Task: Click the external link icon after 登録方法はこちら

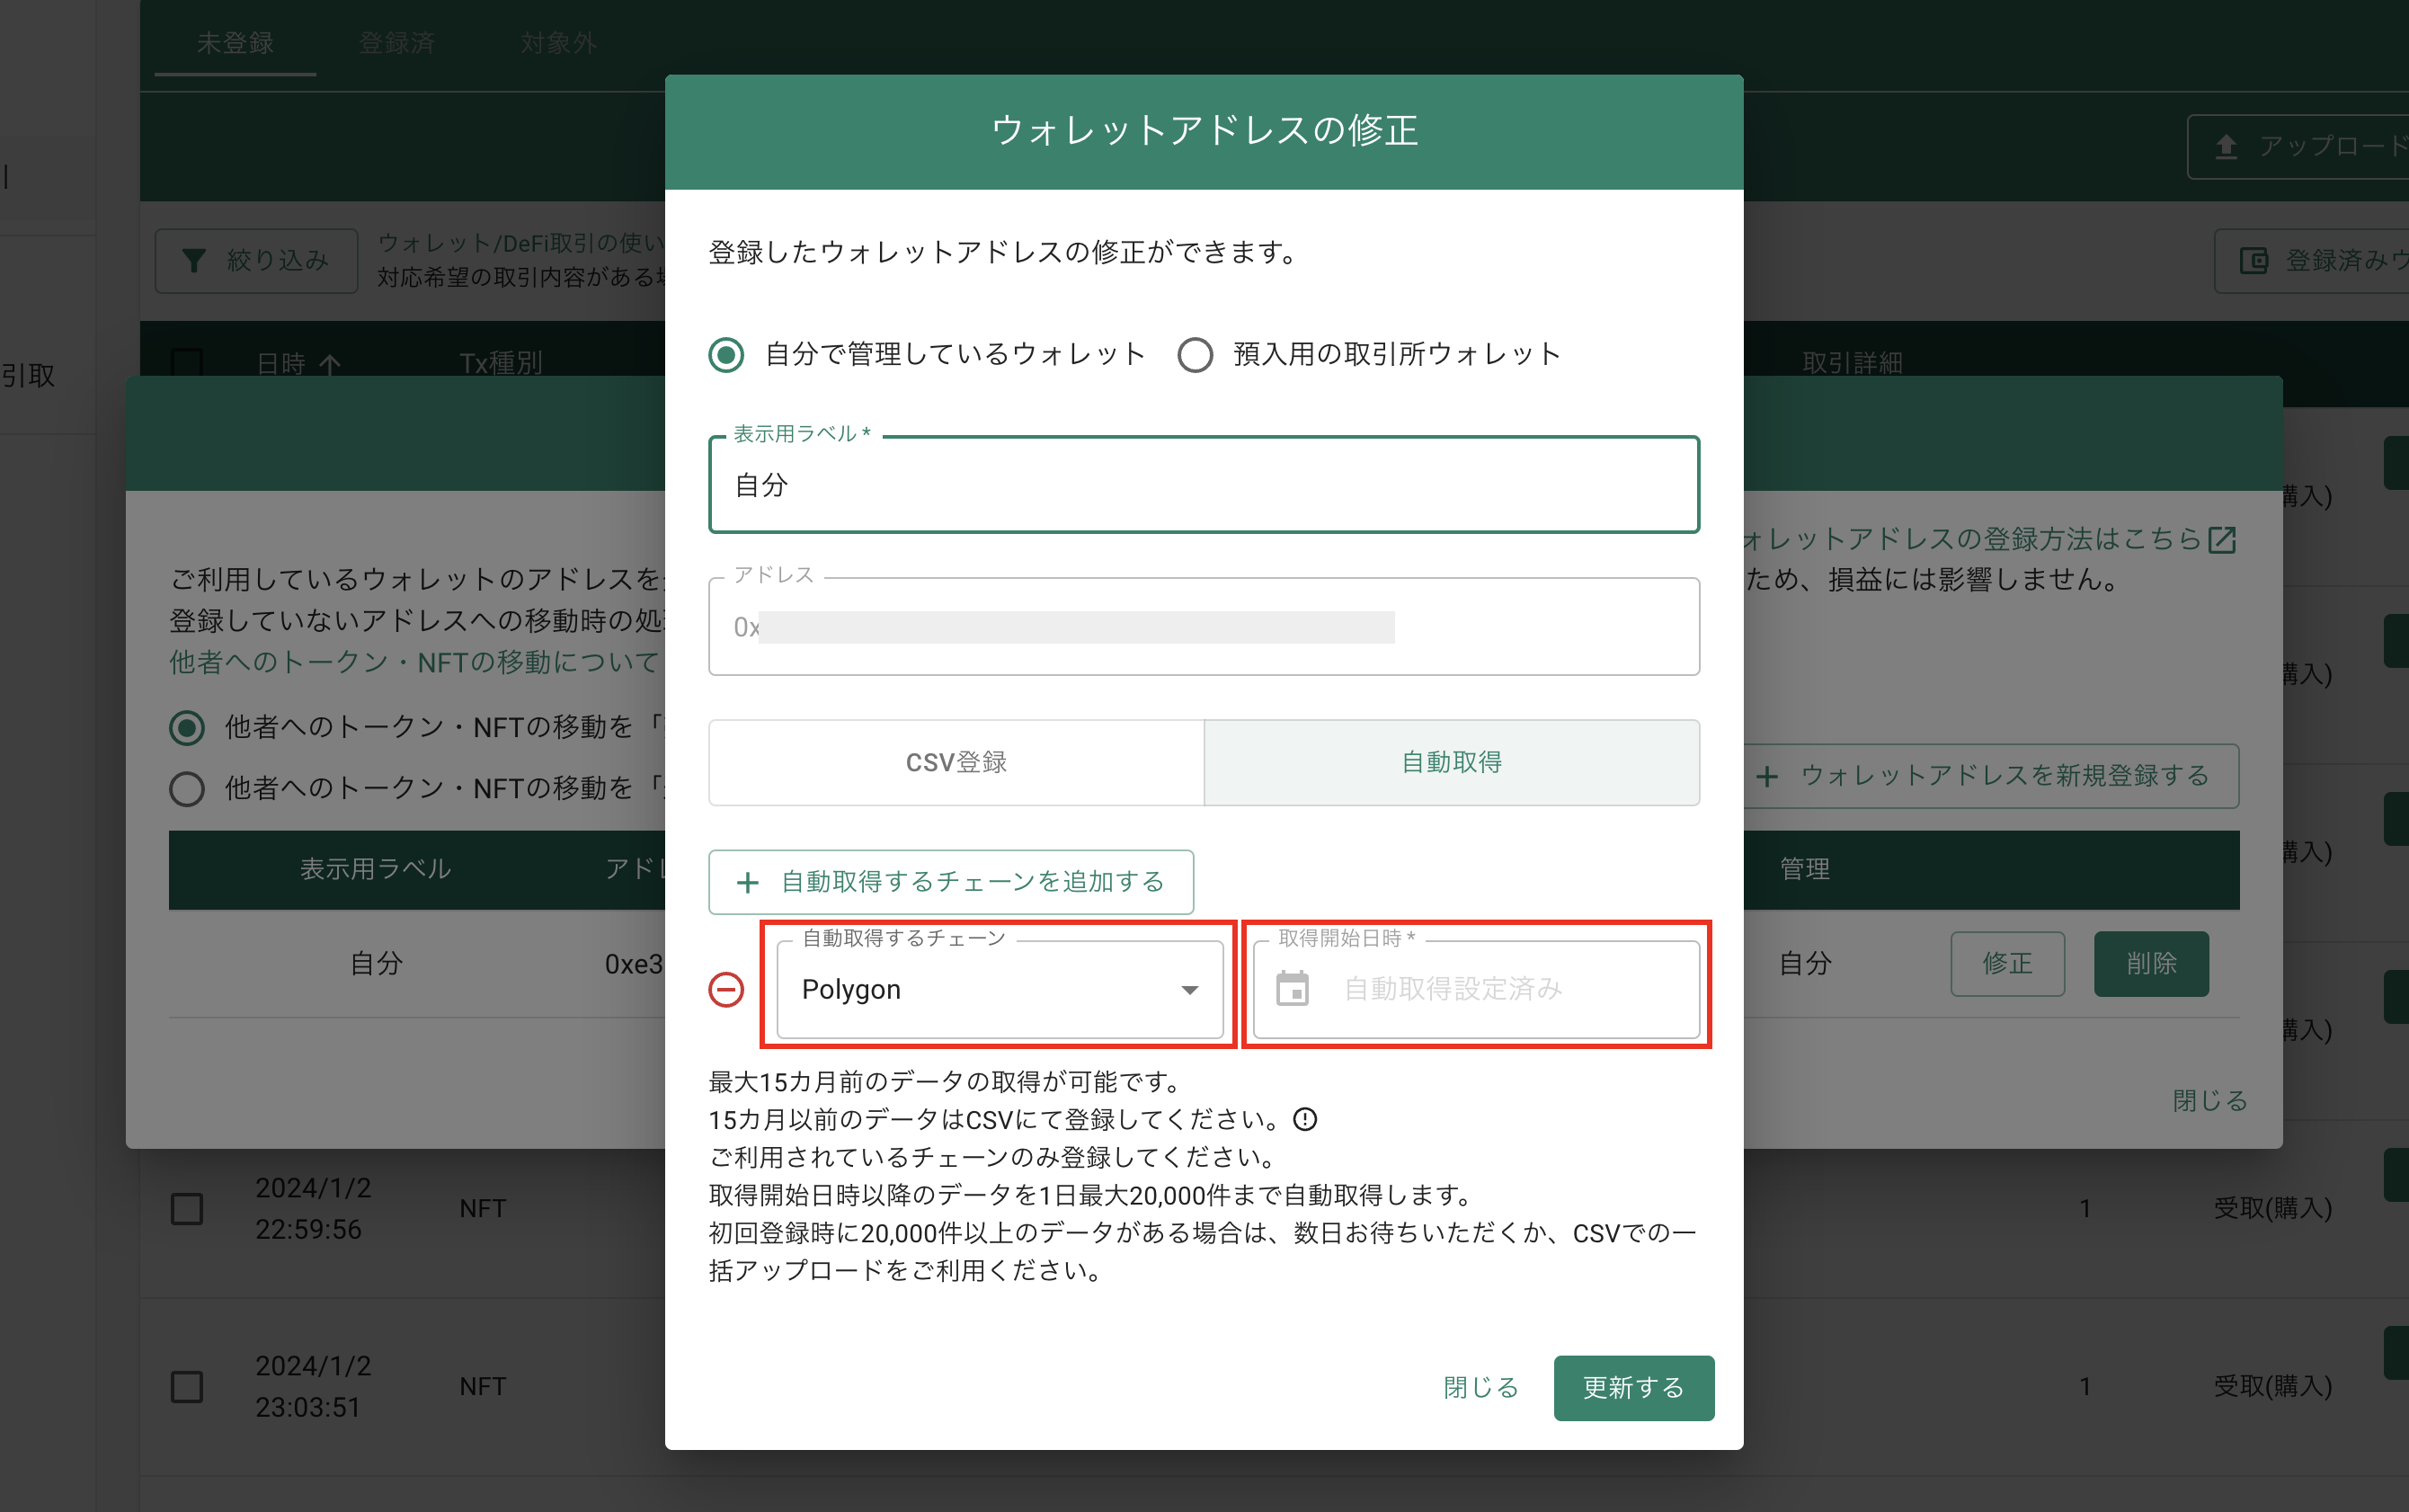Action: point(2222,539)
